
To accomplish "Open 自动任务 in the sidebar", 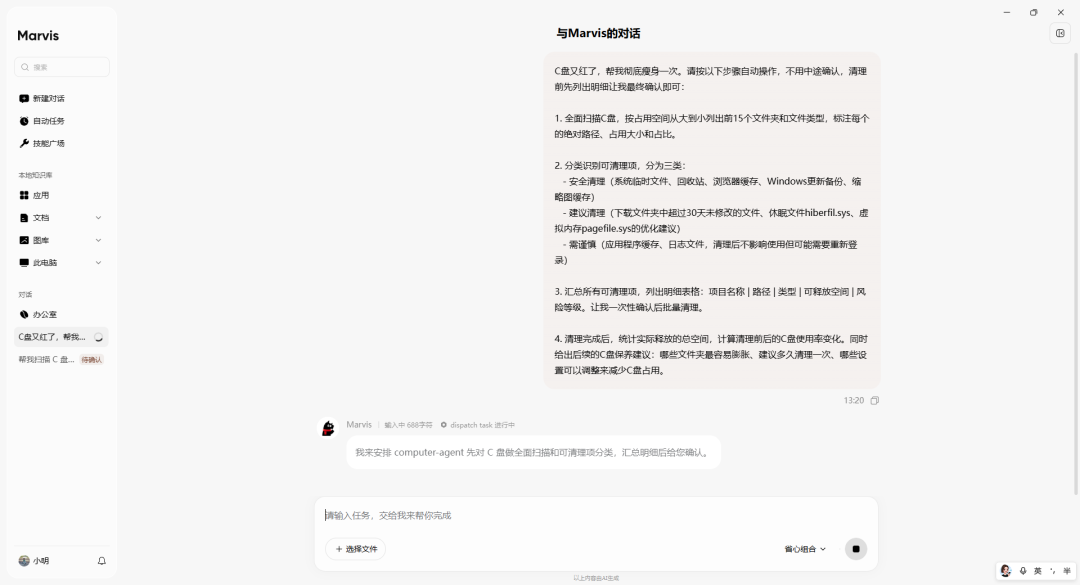I will (61, 121).
